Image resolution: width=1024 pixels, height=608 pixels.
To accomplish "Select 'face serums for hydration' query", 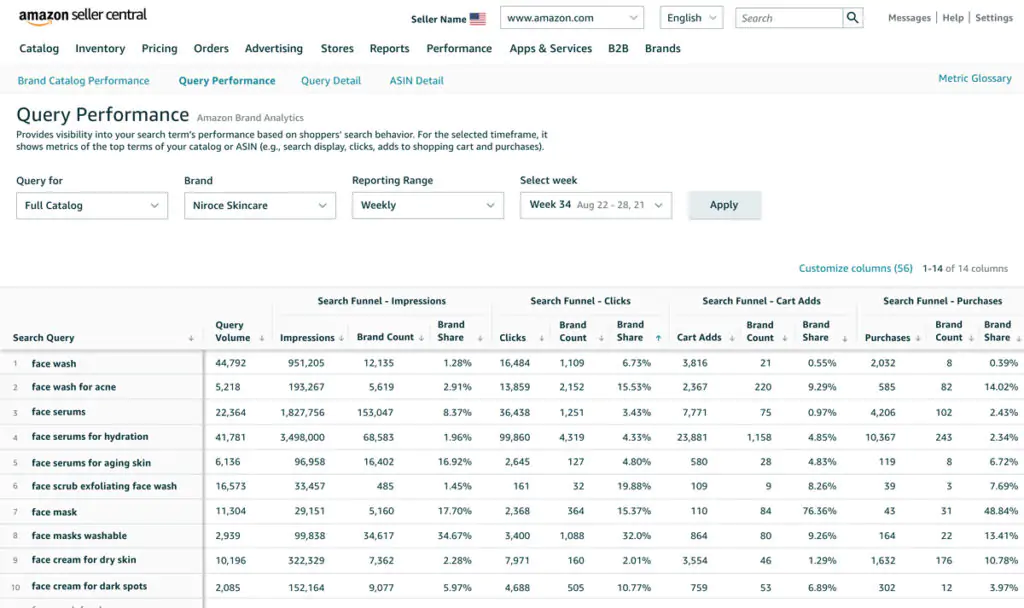I will [90, 437].
